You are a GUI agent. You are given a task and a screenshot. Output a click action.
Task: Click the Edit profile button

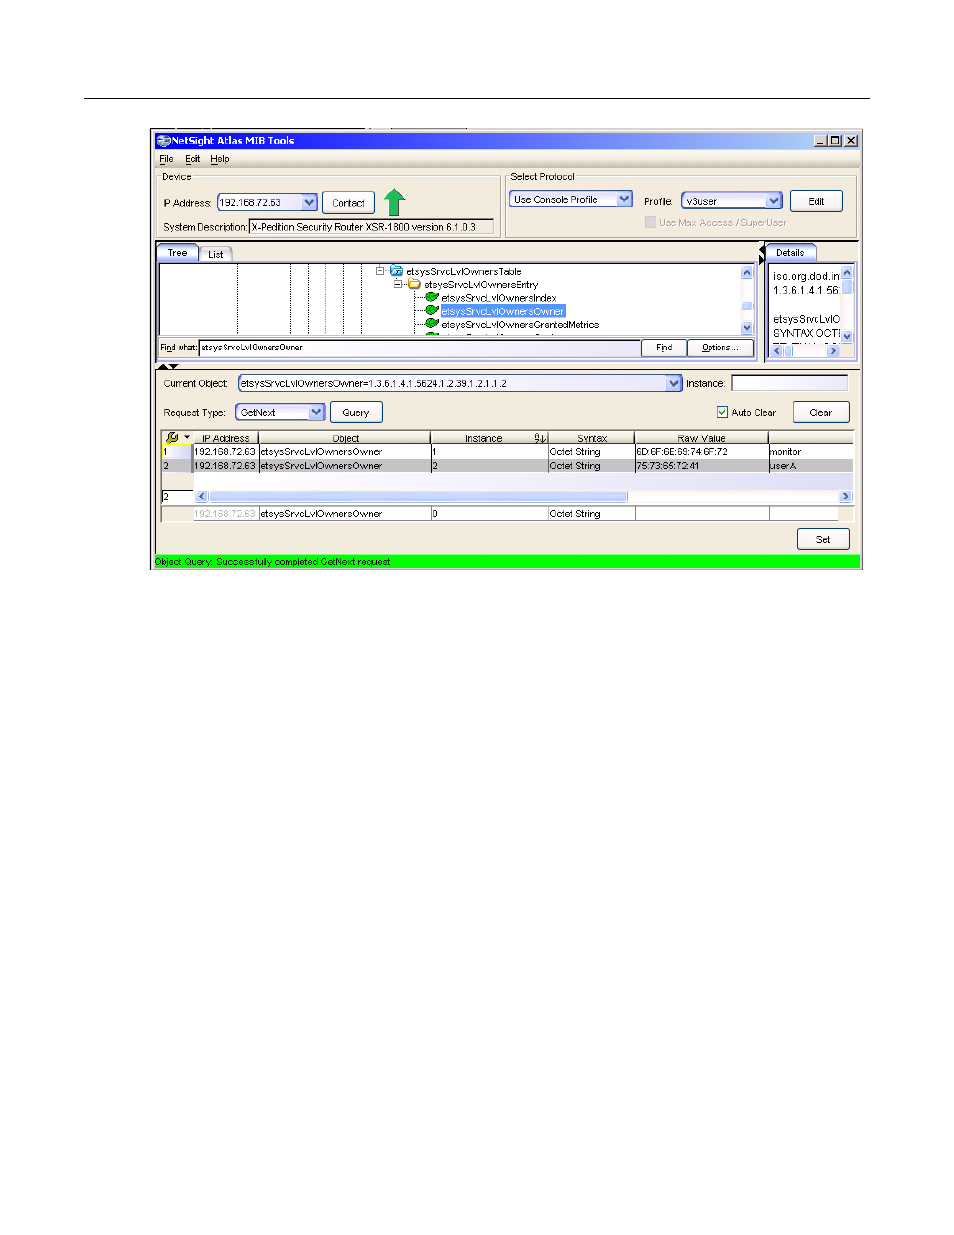pyautogui.click(x=816, y=201)
